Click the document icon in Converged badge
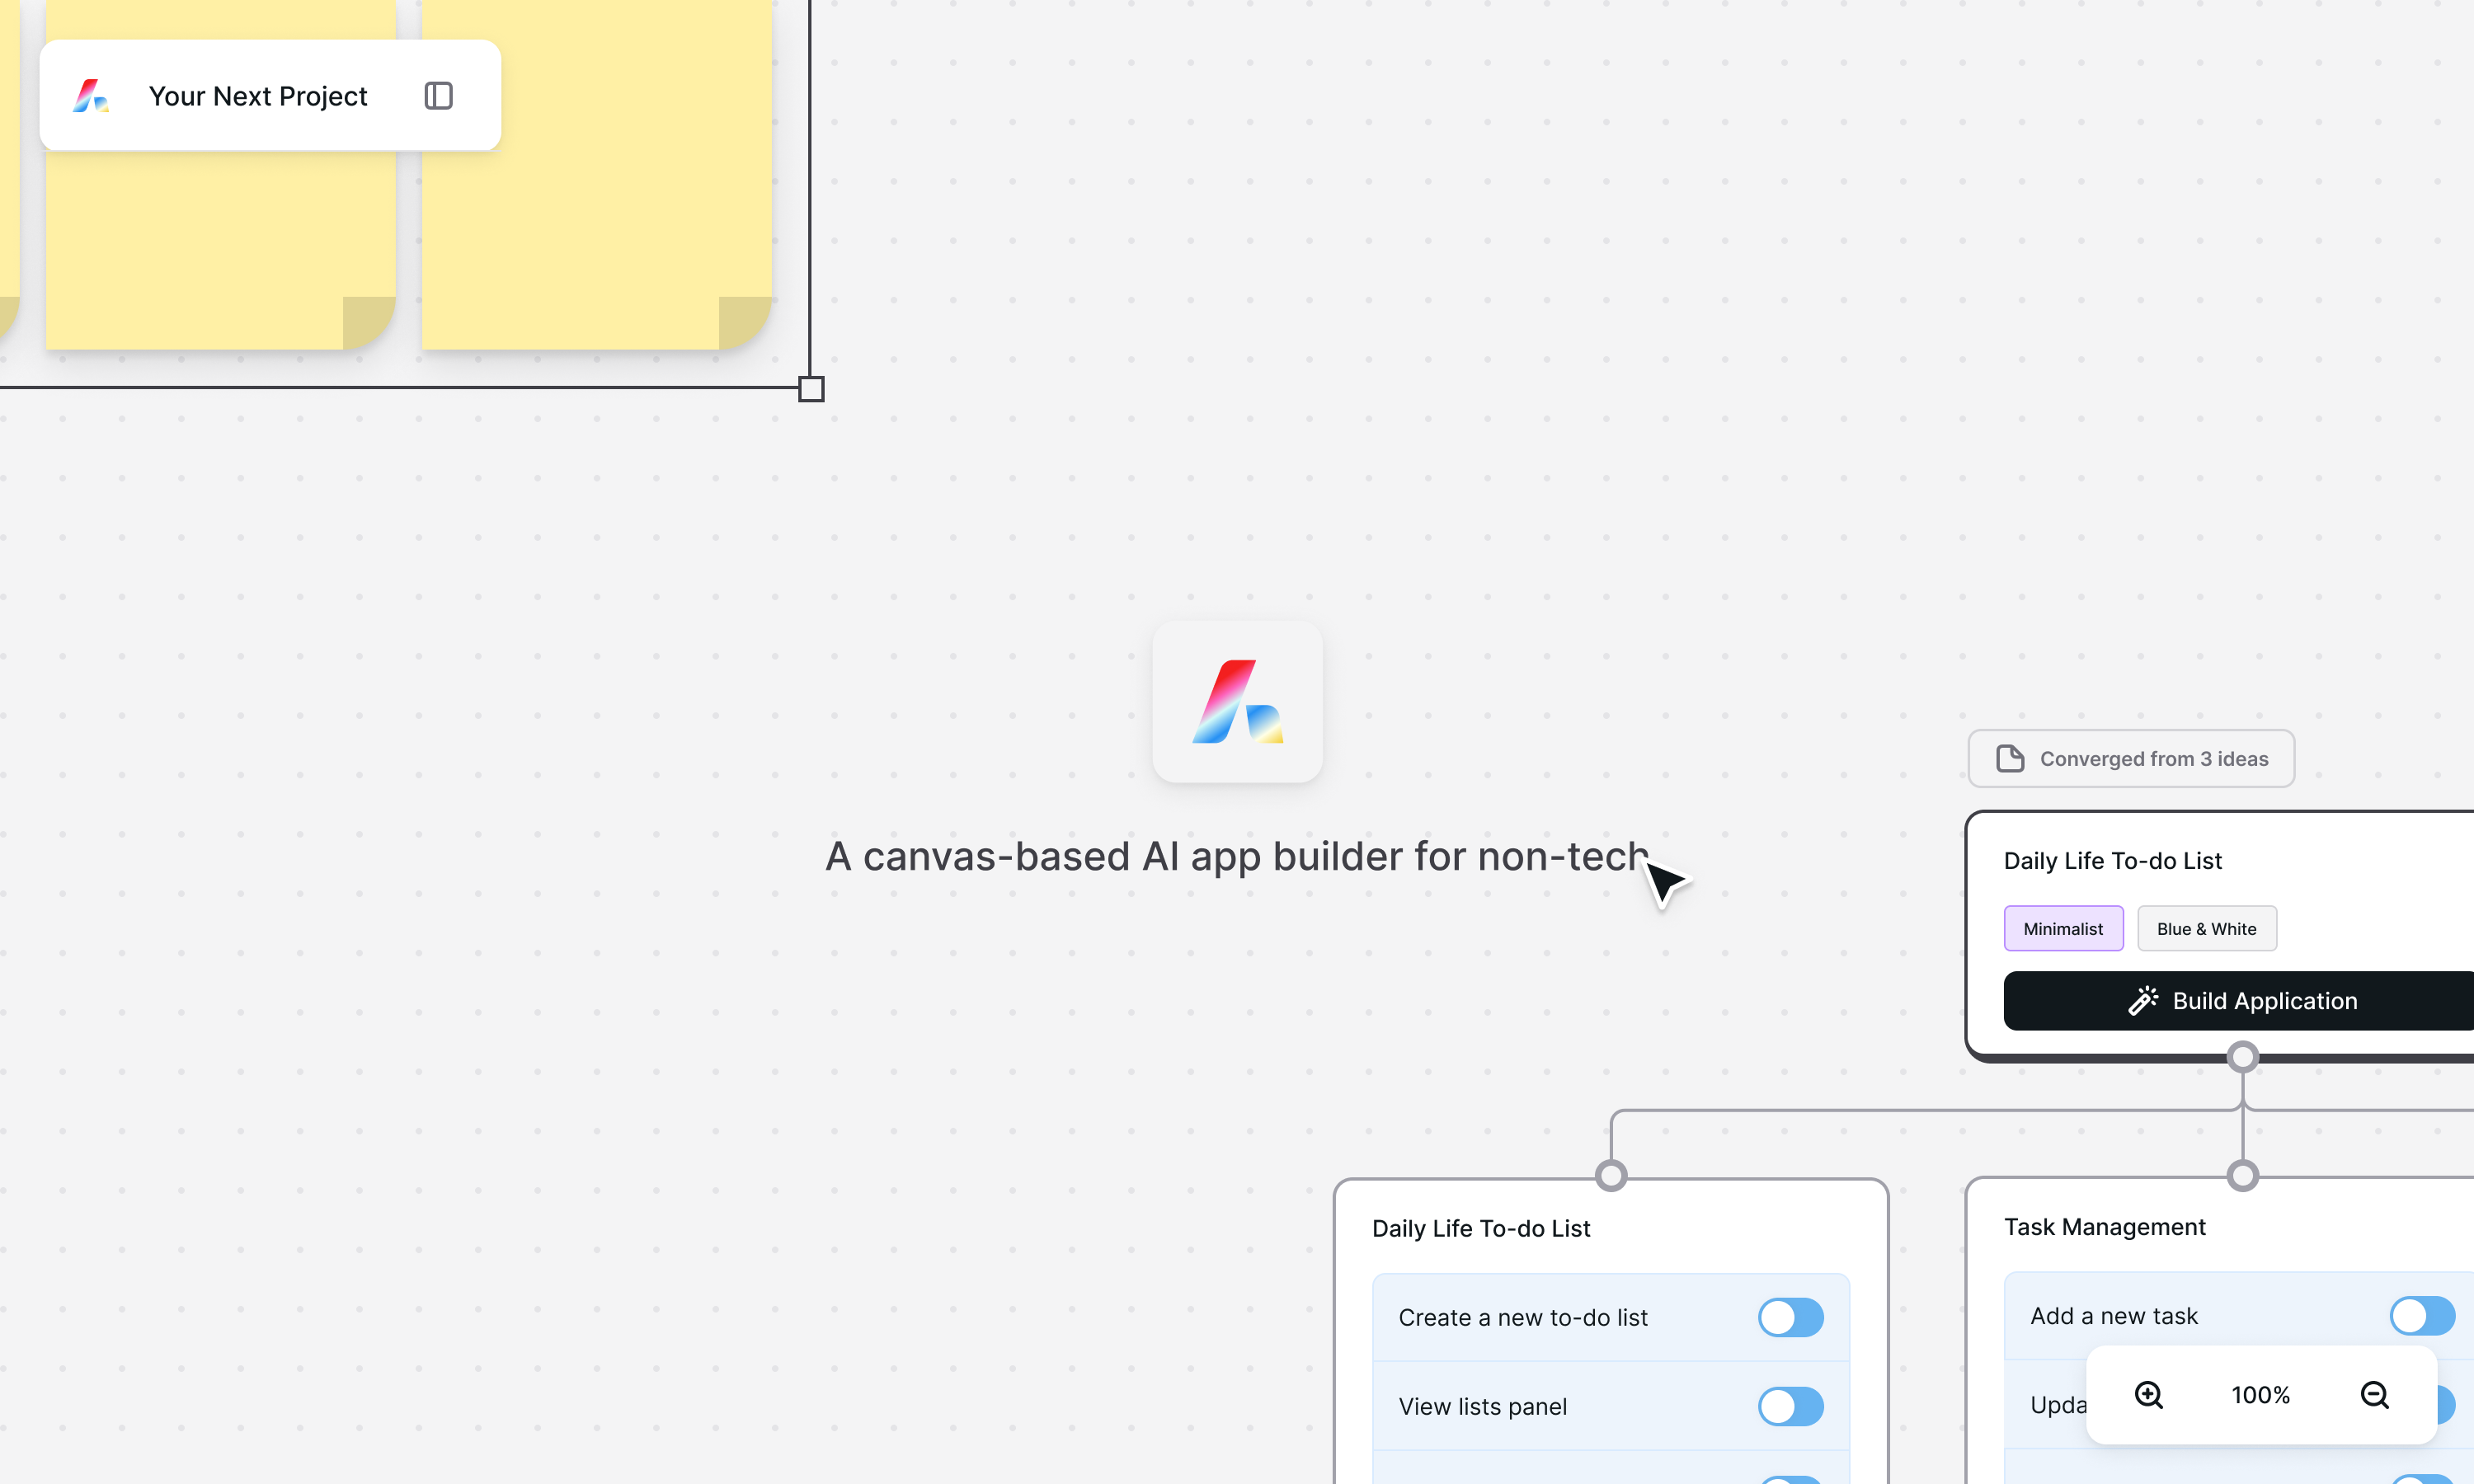2474x1484 pixels. pos(2010,759)
